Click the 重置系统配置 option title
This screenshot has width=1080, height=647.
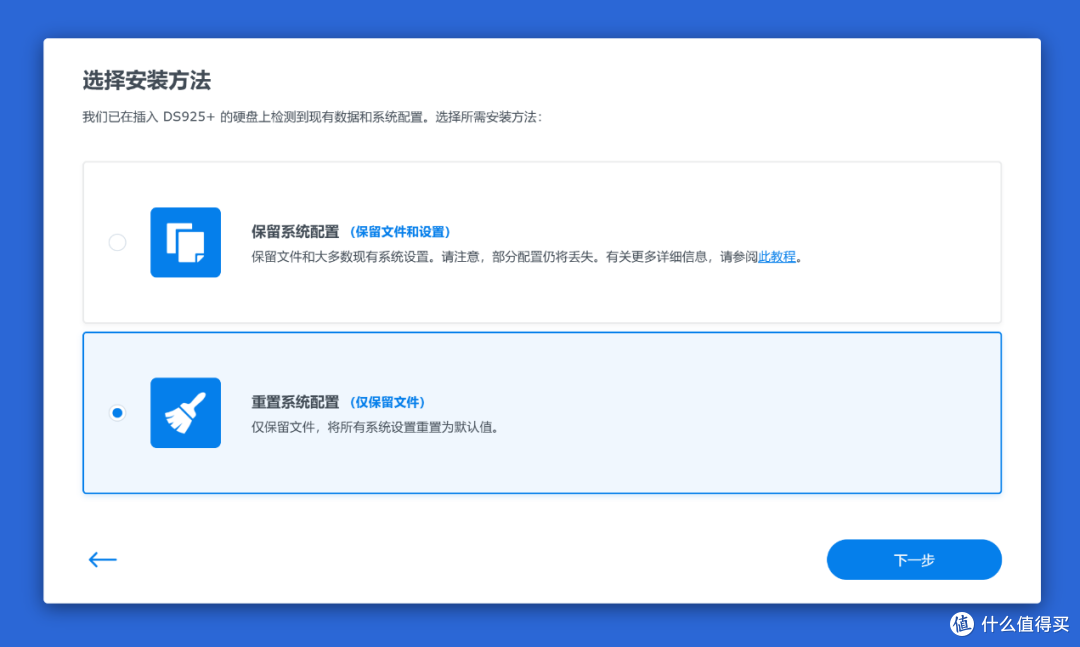pos(295,402)
